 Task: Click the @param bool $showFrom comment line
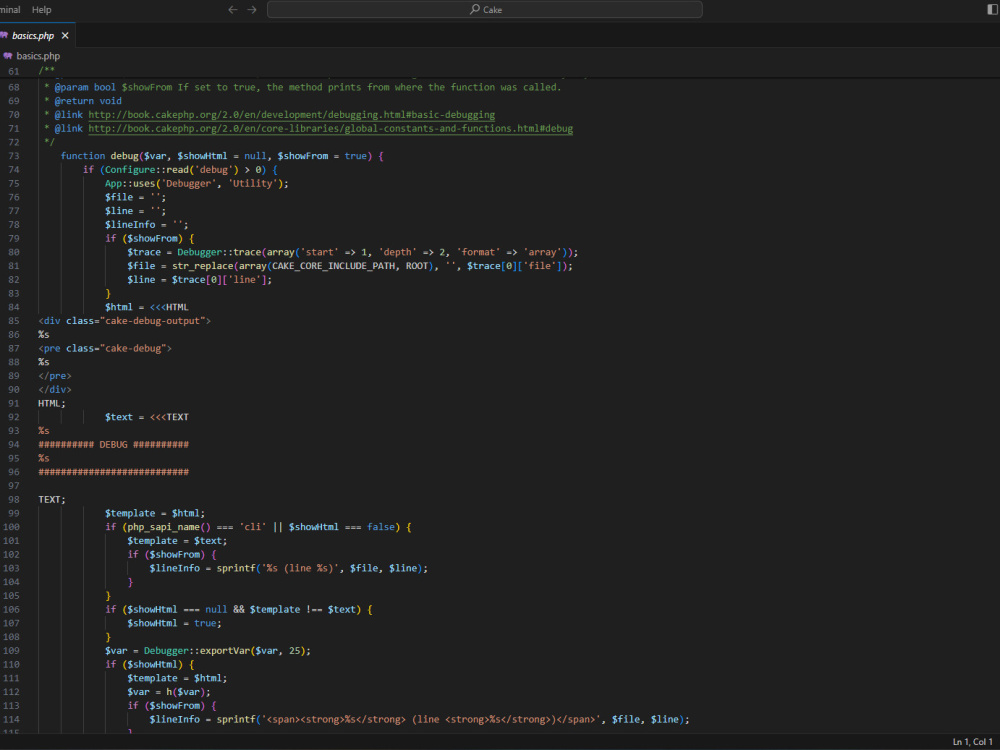point(302,87)
